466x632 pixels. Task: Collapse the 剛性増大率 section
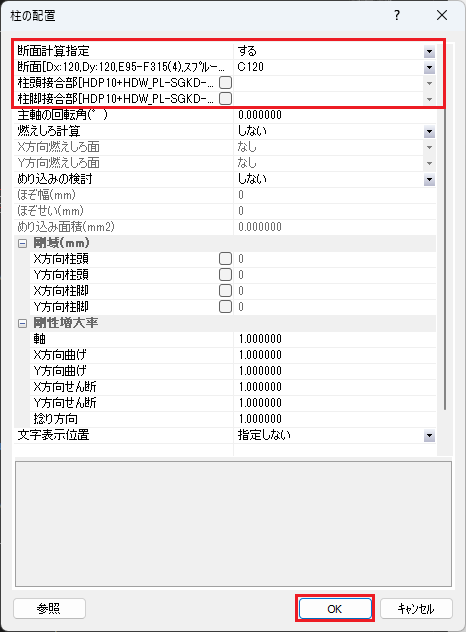(23, 323)
